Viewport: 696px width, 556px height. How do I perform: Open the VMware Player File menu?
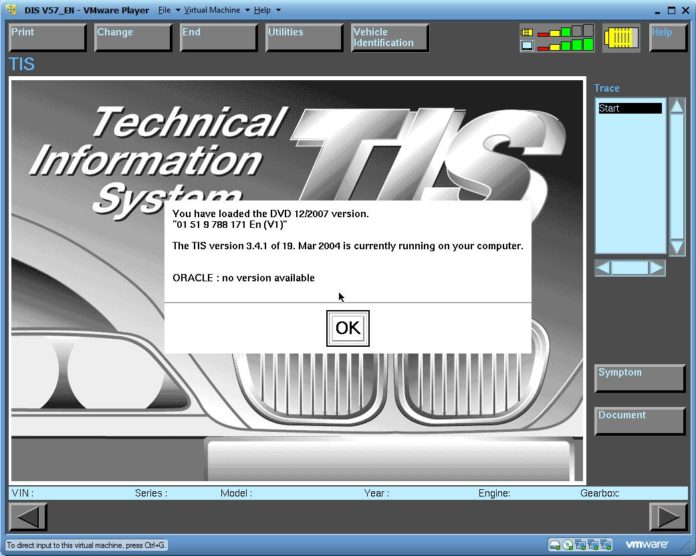(x=164, y=10)
